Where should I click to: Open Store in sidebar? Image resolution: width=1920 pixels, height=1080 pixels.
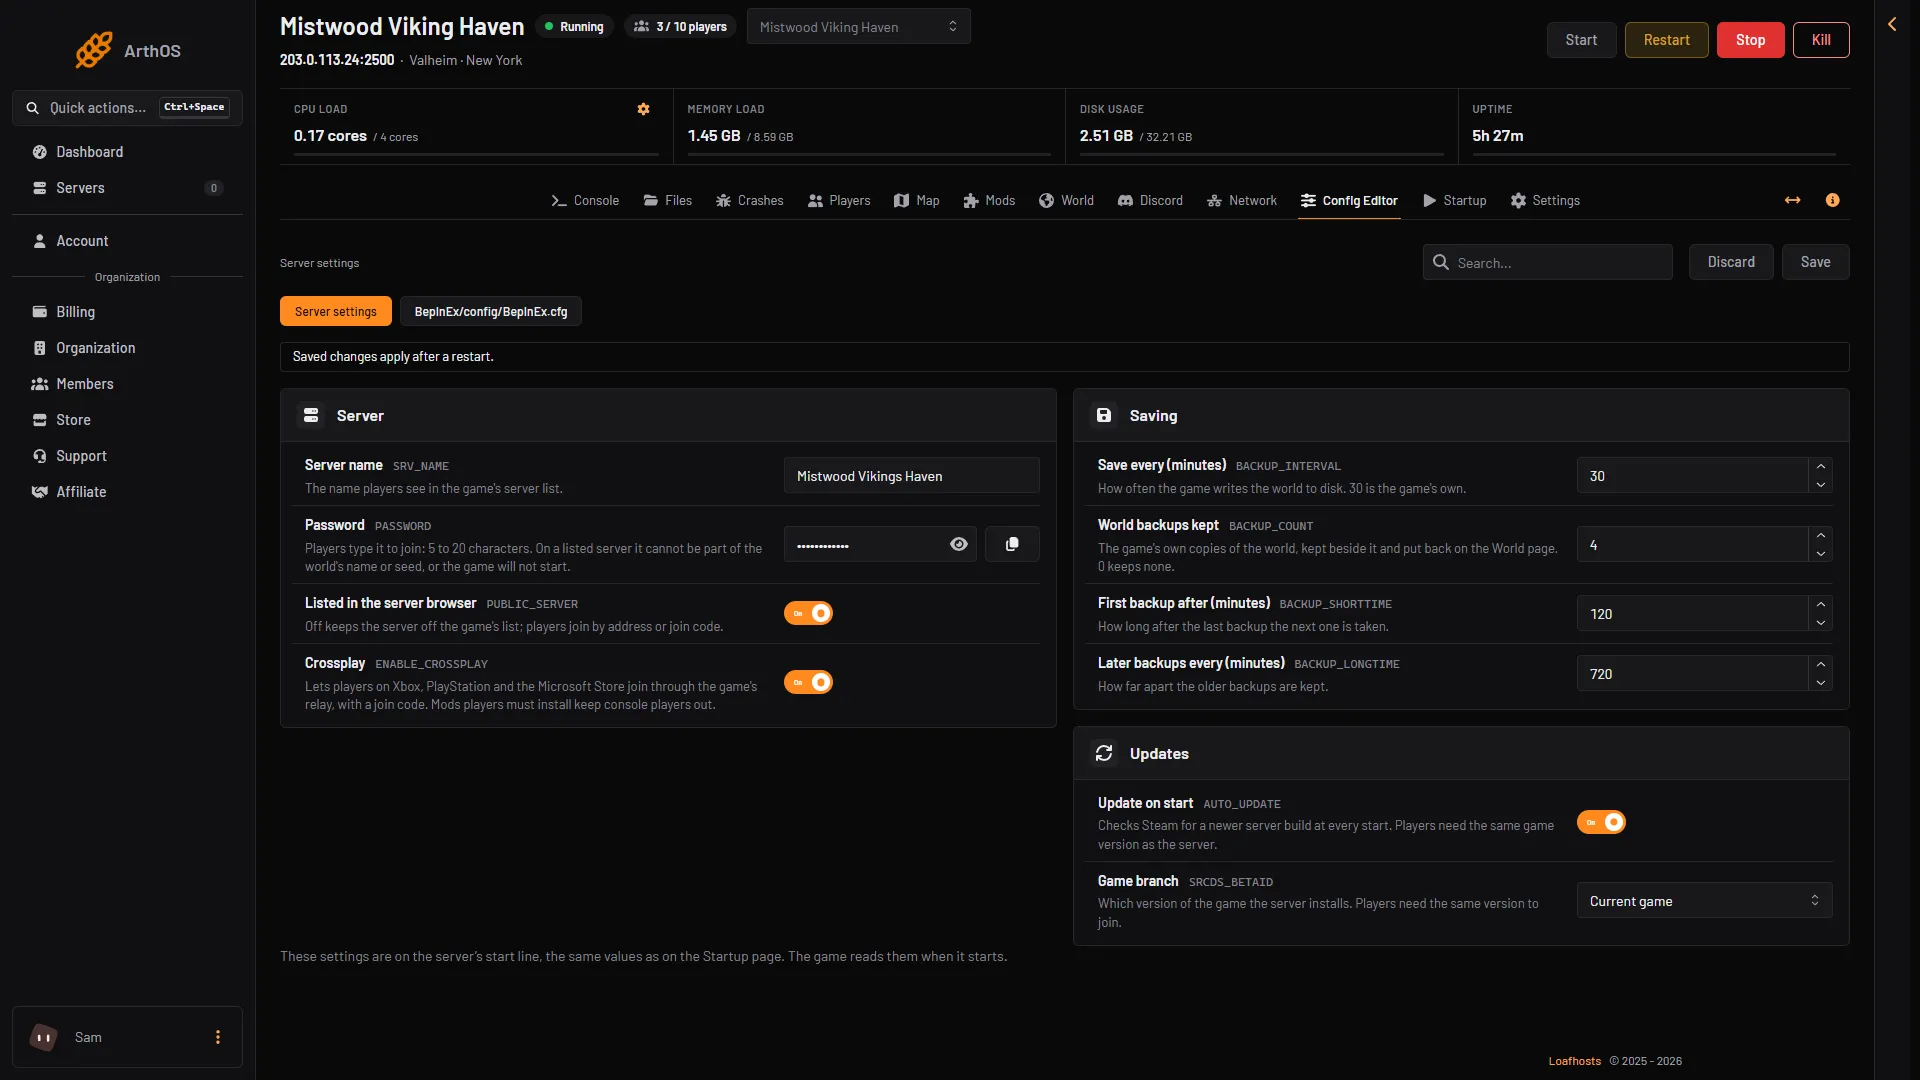(x=127, y=420)
